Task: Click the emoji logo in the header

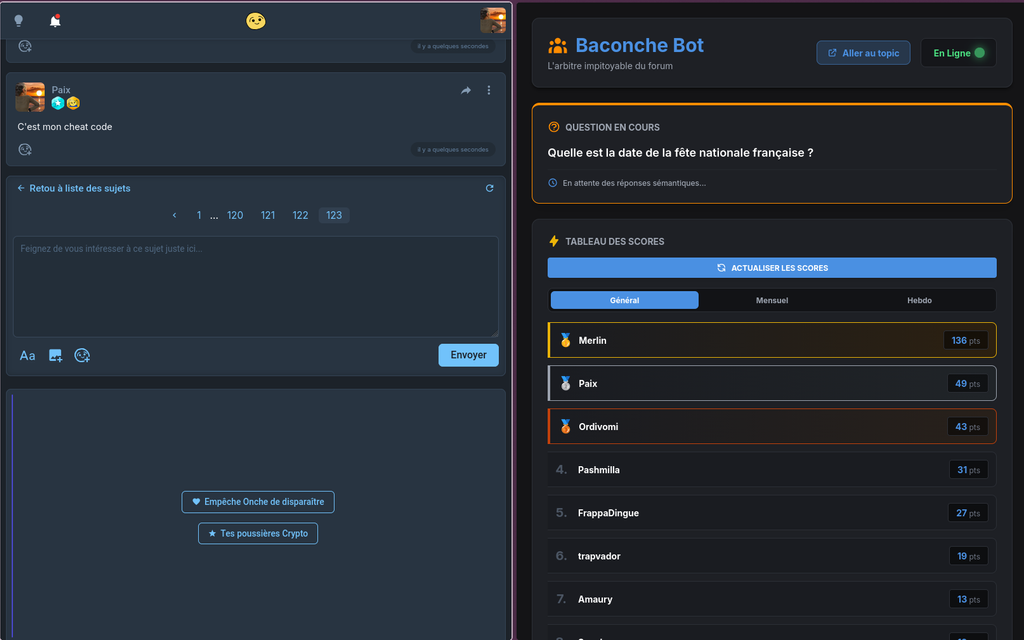Action: point(256,21)
